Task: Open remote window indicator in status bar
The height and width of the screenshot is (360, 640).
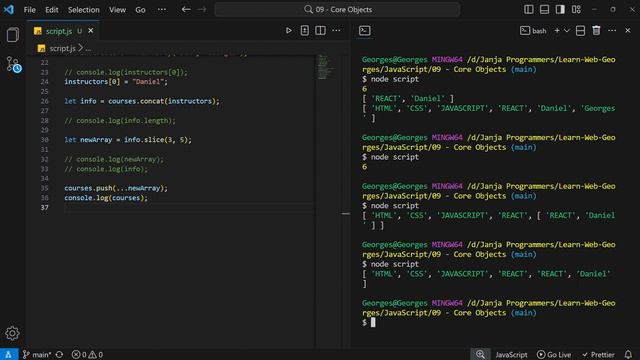Action: point(9,354)
